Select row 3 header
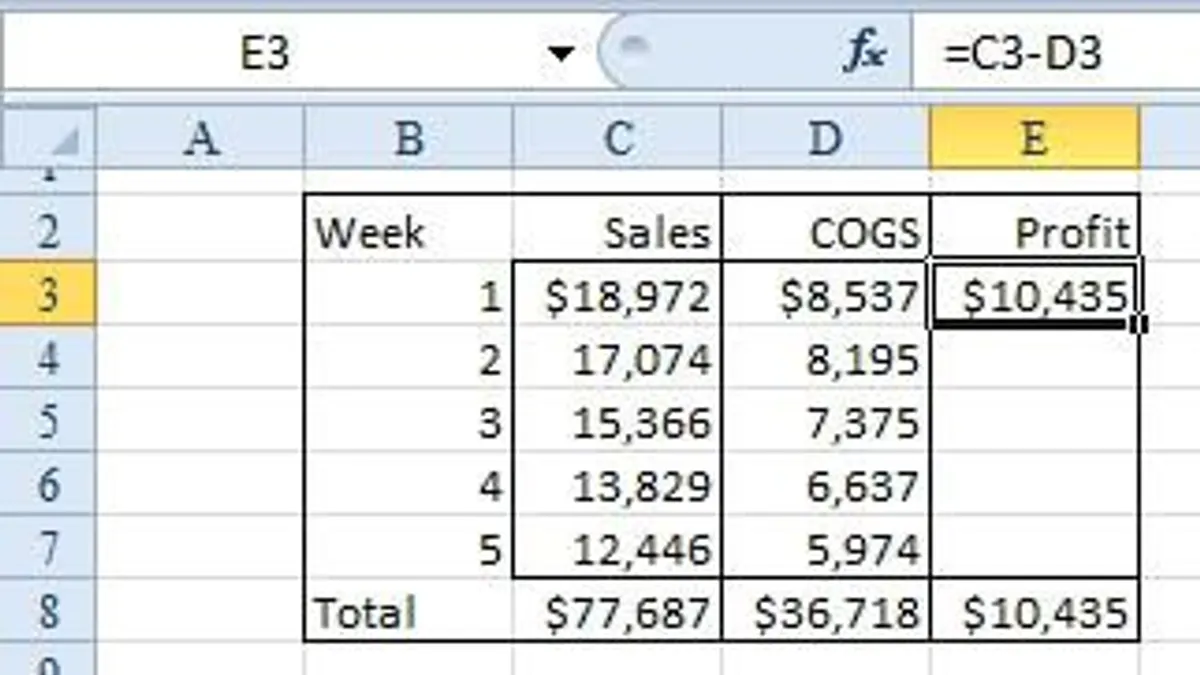1200x675 pixels. (47, 294)
